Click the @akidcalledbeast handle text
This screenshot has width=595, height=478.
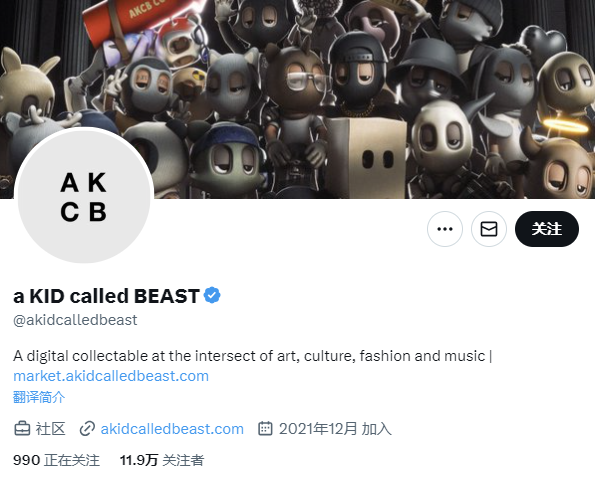tap(75, 320)
